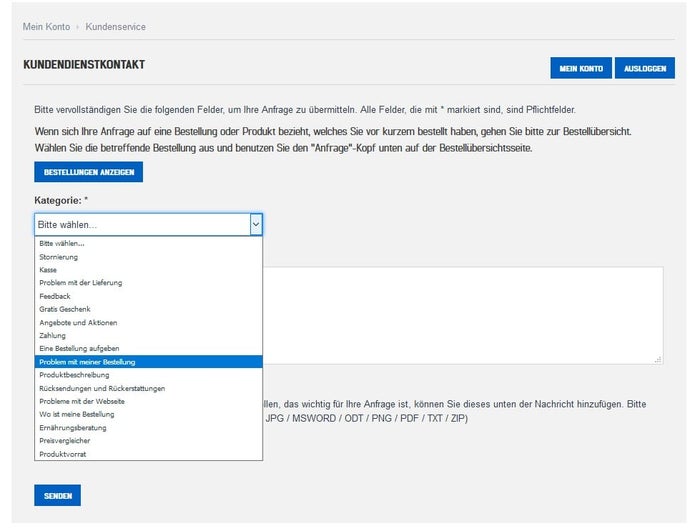Viewport: 700px width, 531px height.
Task: Click inside the message text area
Action: [462, 315]
